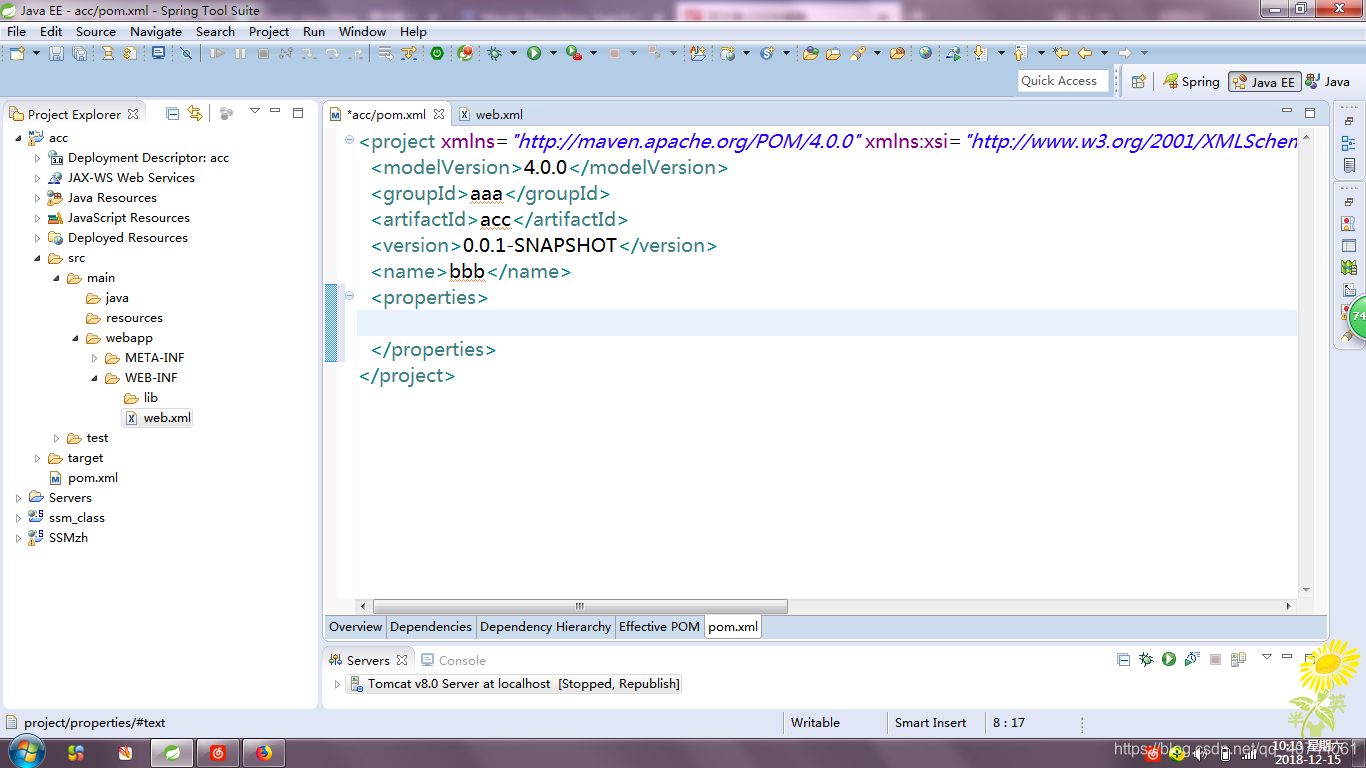This screenshot has width=1366, height=768.
Task: Open the New wizard dropdown arrow
Action: point(37,53)
